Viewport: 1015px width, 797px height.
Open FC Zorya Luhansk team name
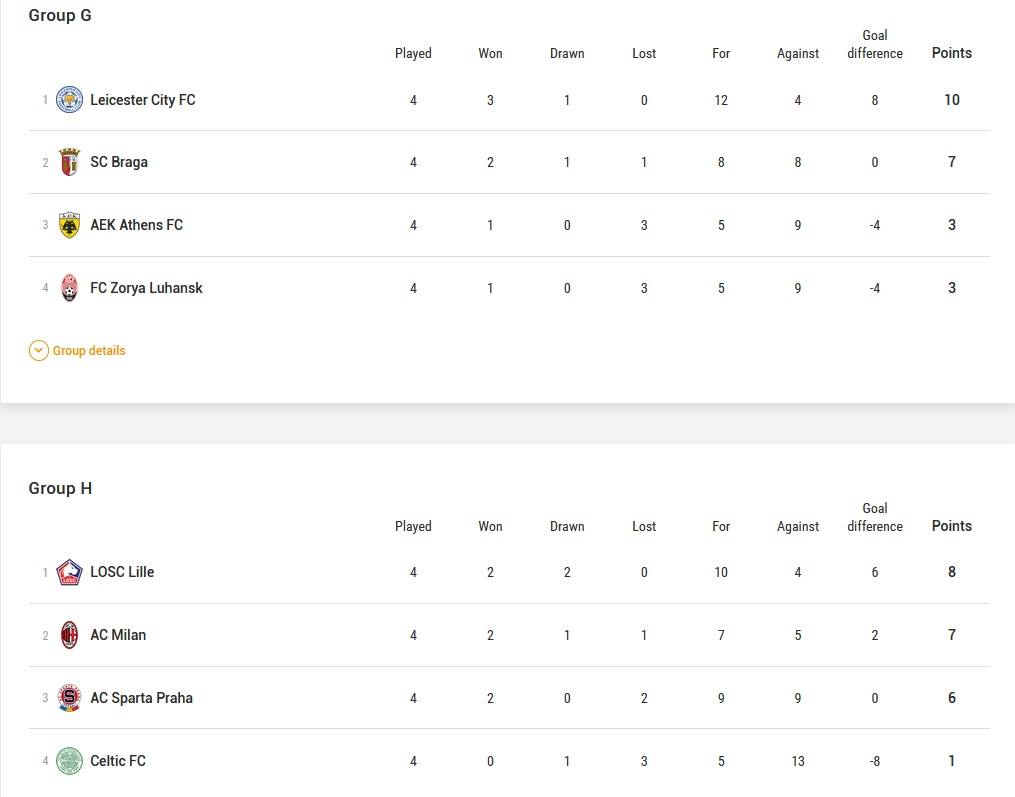146,287
